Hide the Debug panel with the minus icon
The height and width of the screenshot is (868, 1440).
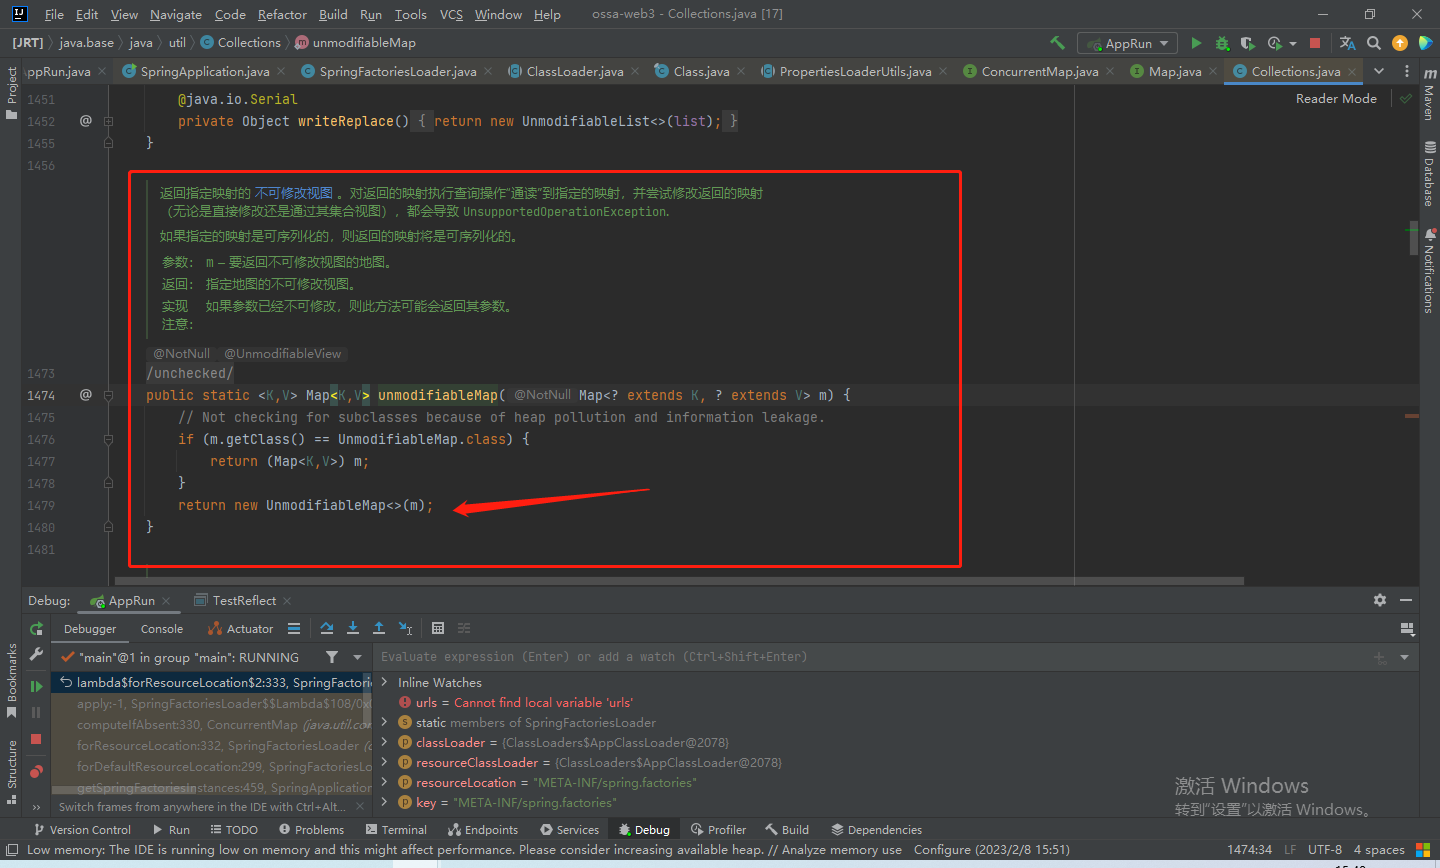point(1406,600)
